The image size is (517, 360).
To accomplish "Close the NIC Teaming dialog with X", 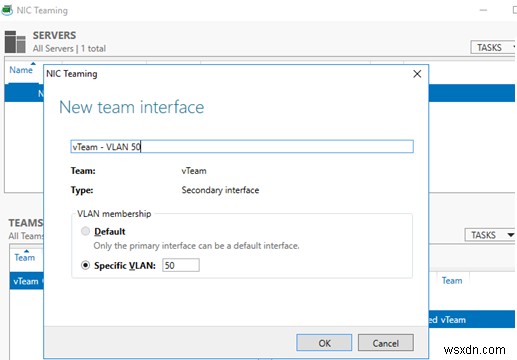I will click(x=417, y=74).
